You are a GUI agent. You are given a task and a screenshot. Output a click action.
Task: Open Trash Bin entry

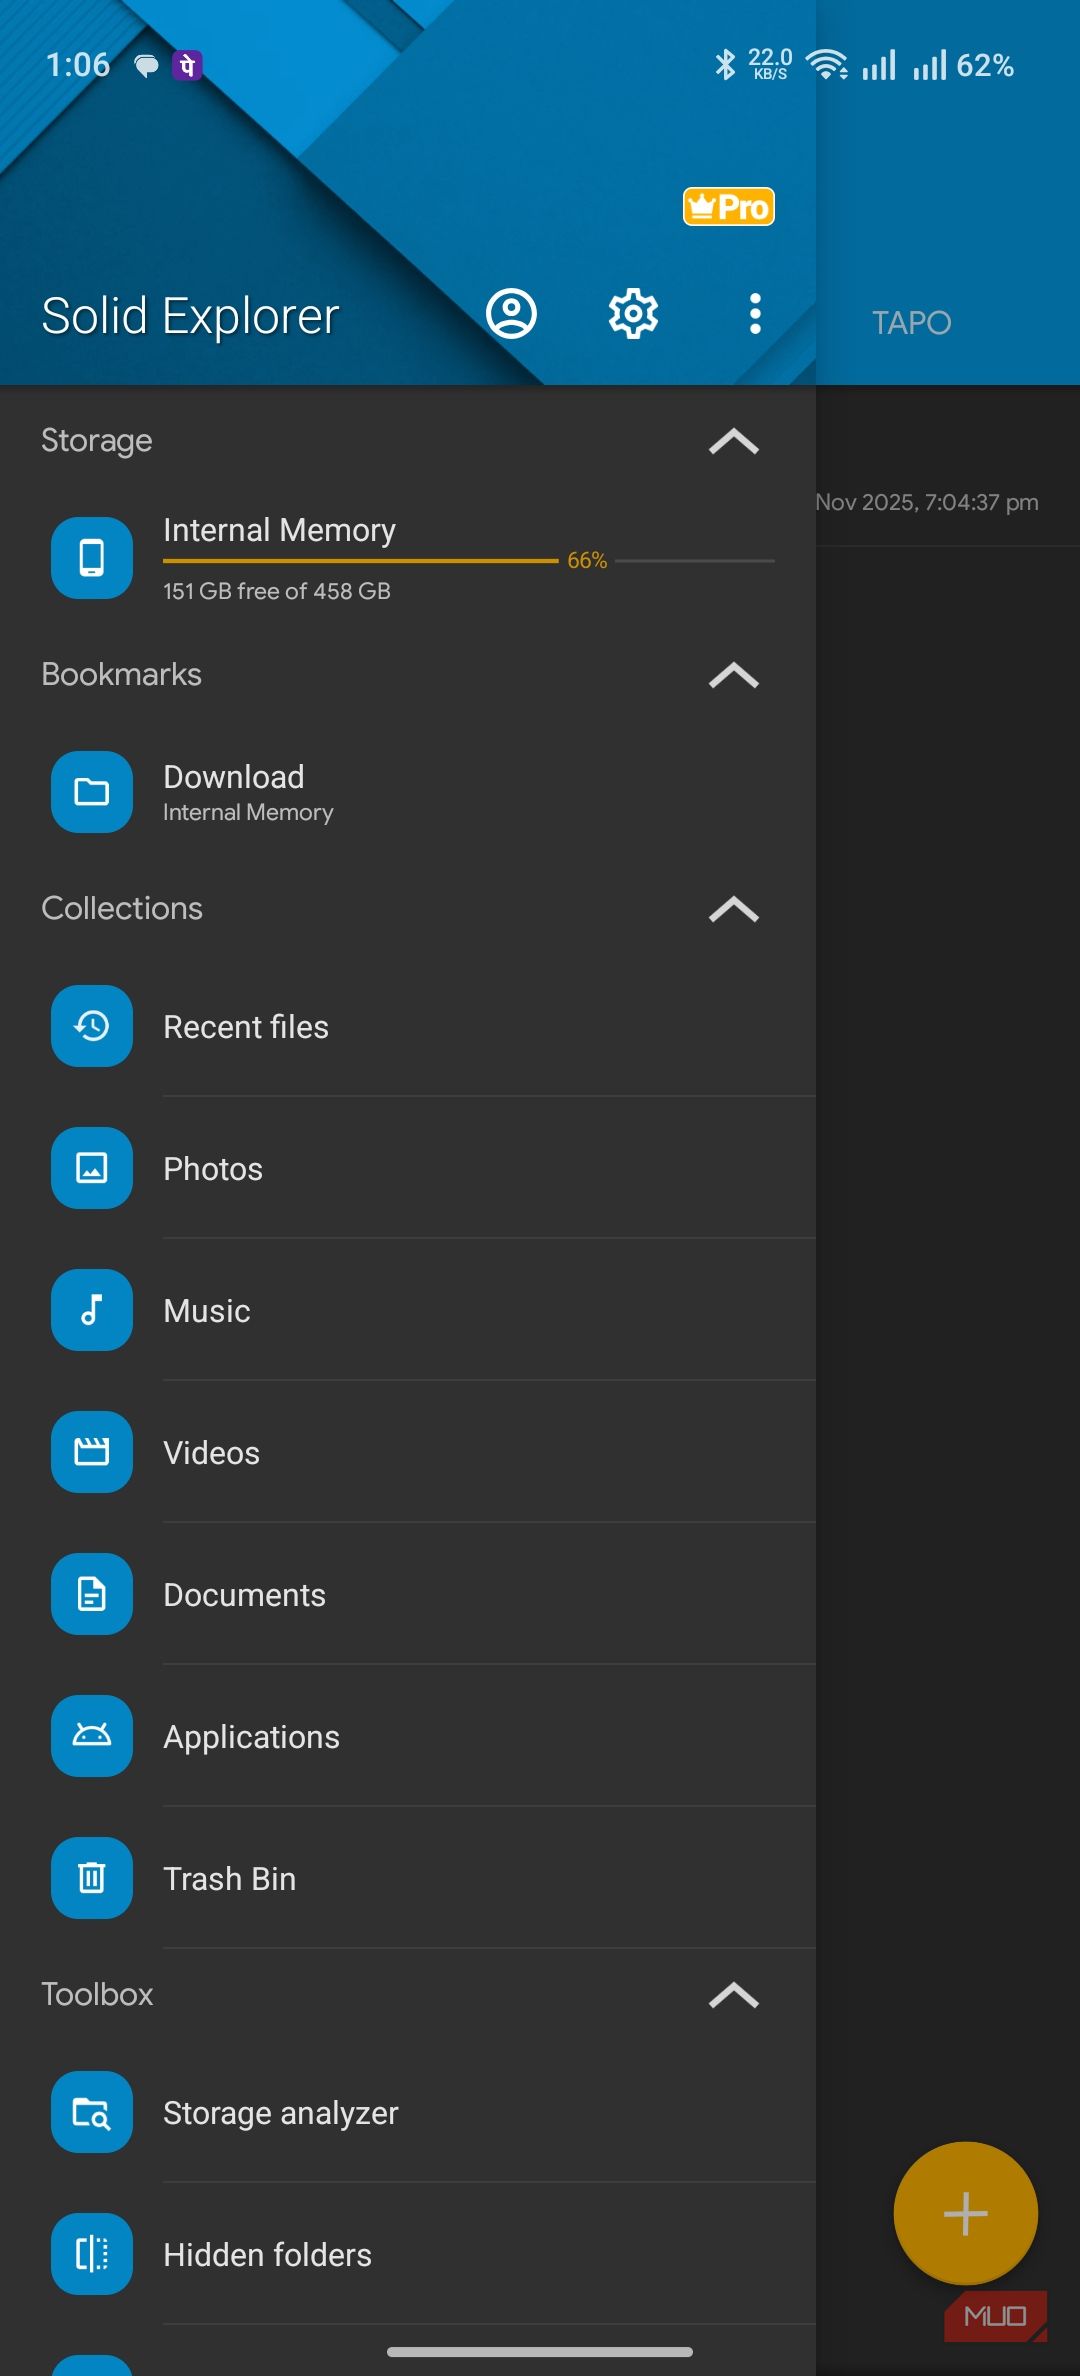coord(408,1878)
